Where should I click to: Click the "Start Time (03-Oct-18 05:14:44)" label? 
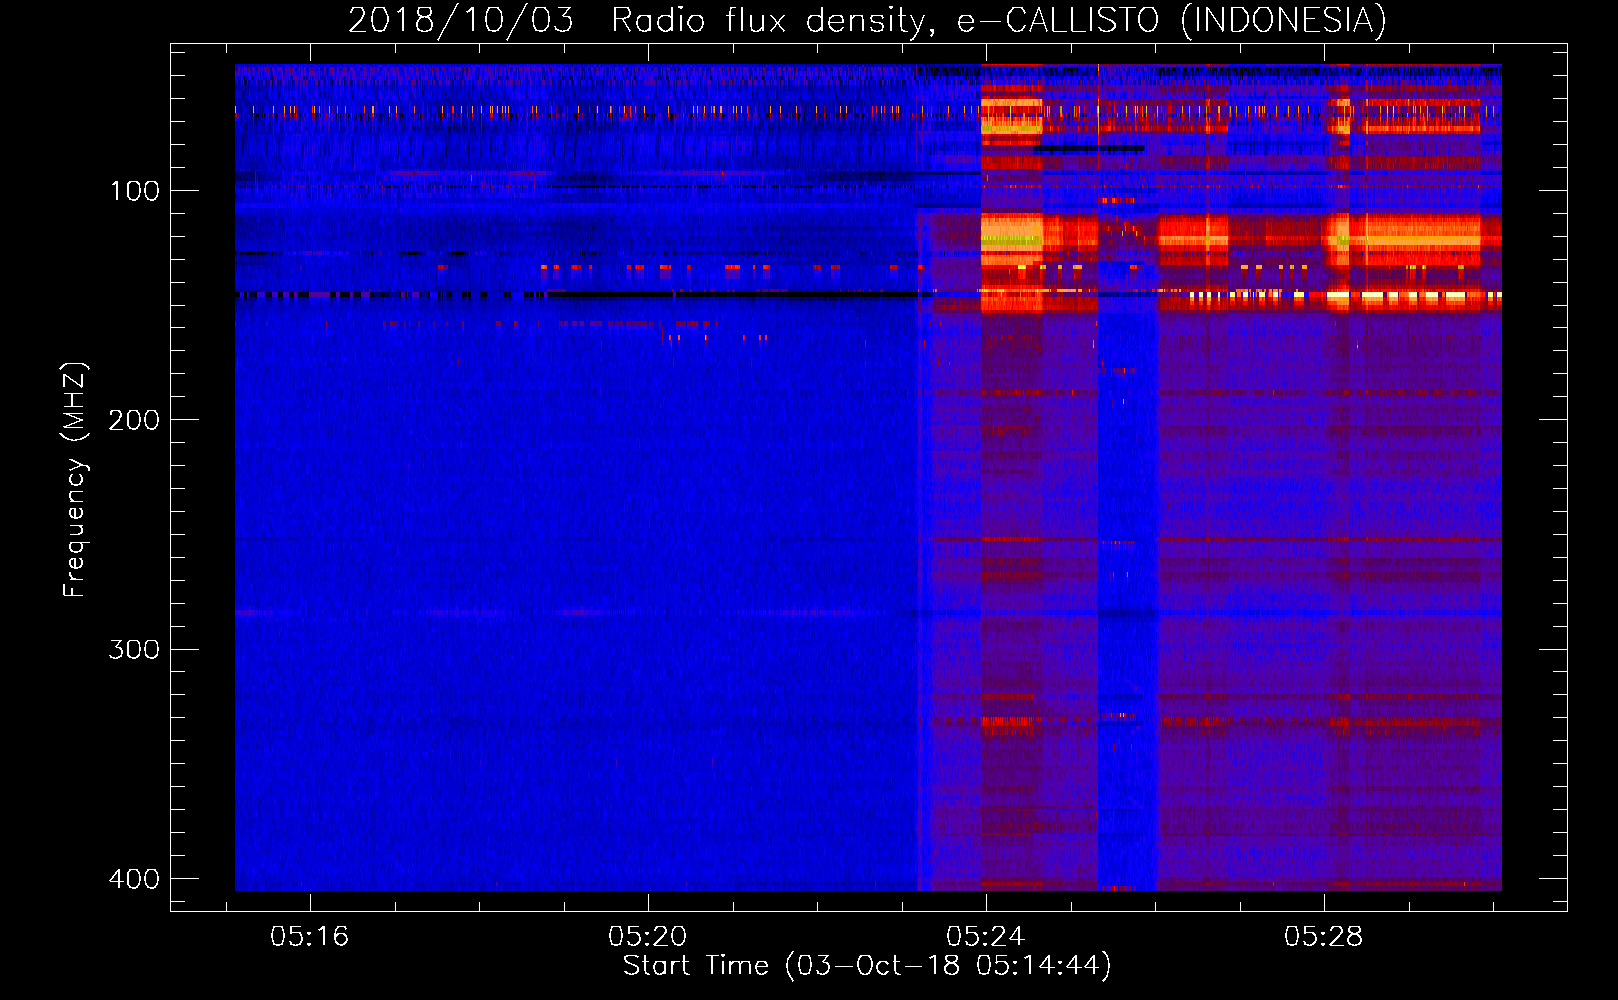tap(867, 966)
